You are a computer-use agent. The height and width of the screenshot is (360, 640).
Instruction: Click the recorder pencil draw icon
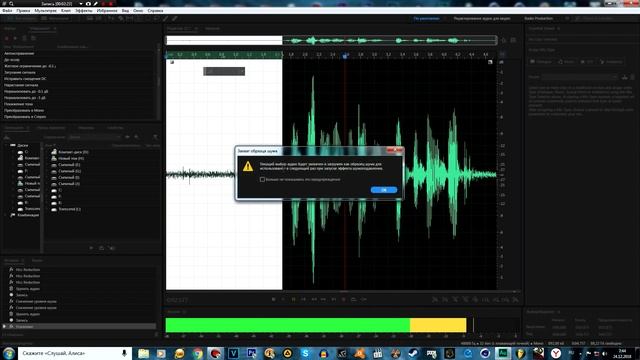tap(96, 4)
